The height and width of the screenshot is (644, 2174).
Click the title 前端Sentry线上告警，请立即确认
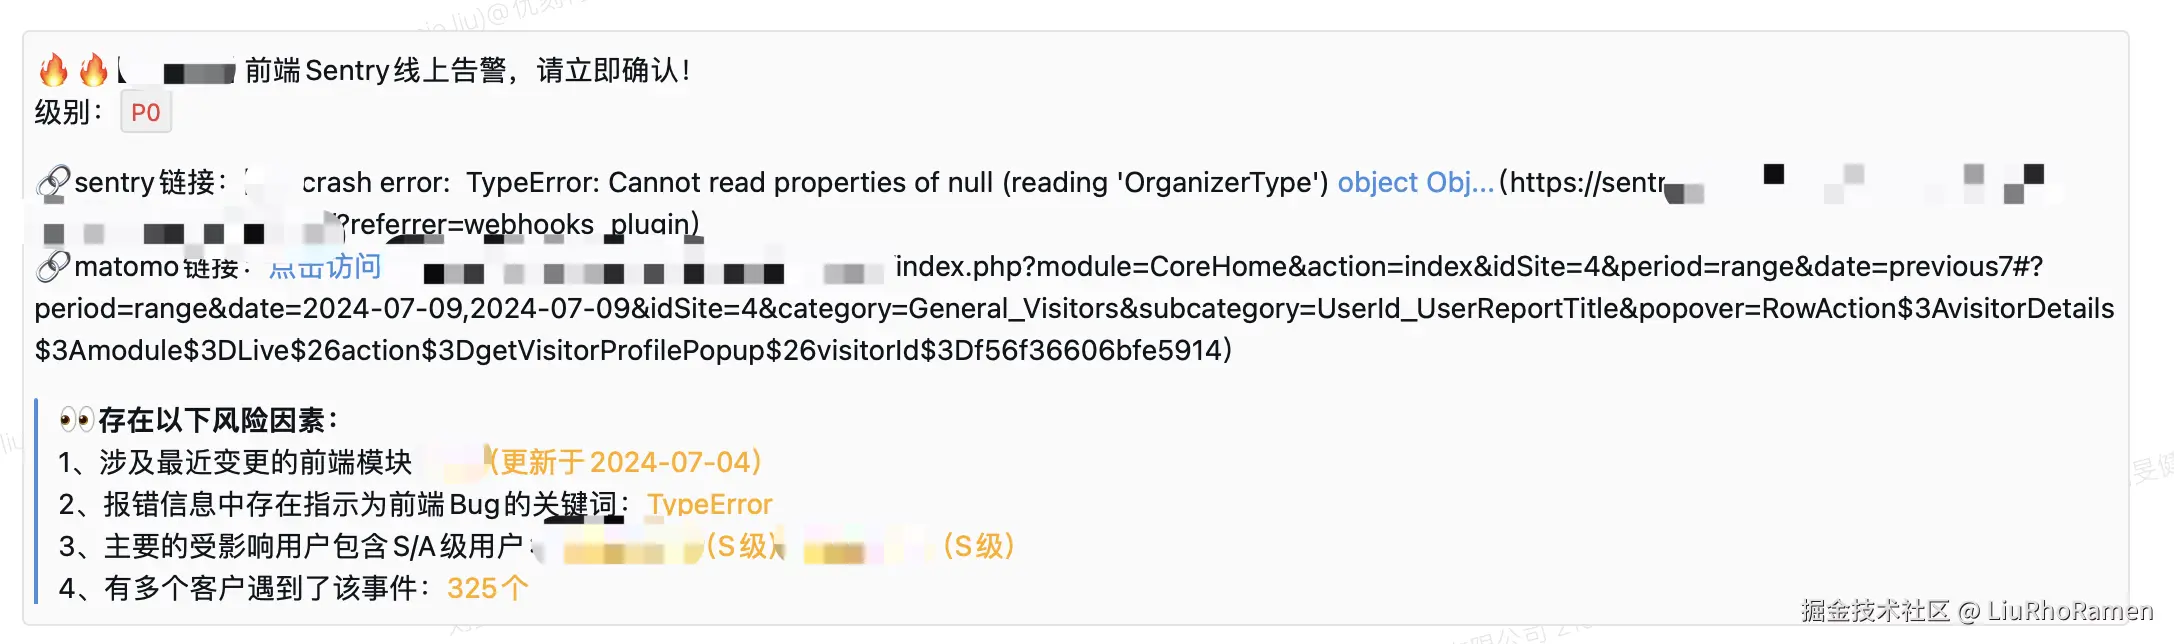pos(467,70)
